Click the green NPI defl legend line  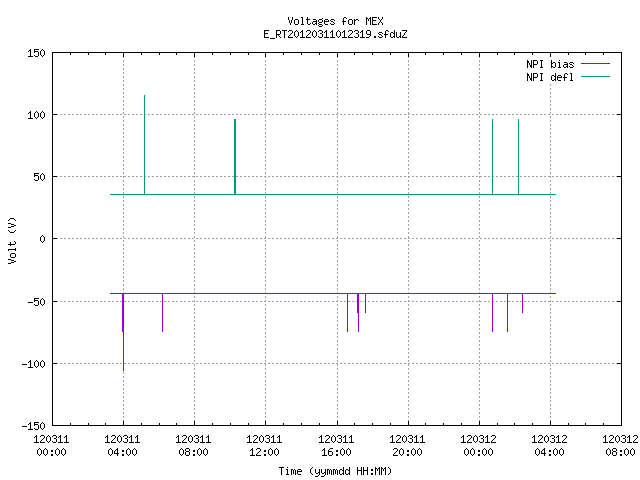pyautogui.click(x=596, y=76)
